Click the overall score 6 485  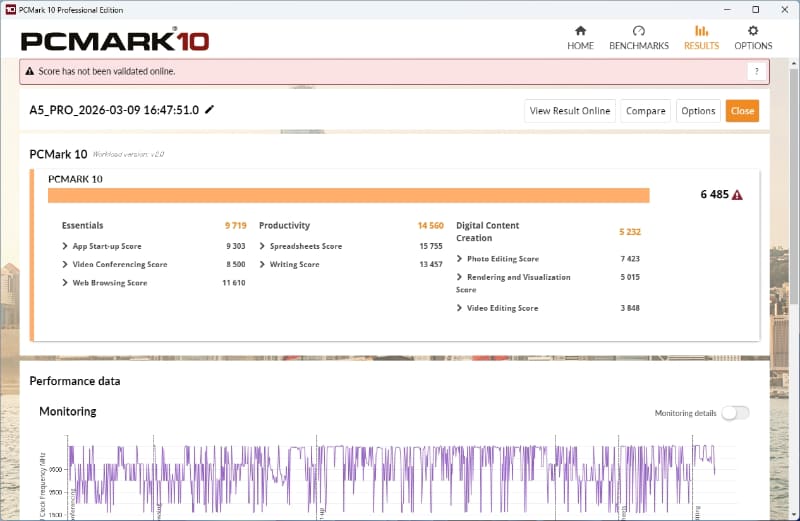click(x=714, y=194)
